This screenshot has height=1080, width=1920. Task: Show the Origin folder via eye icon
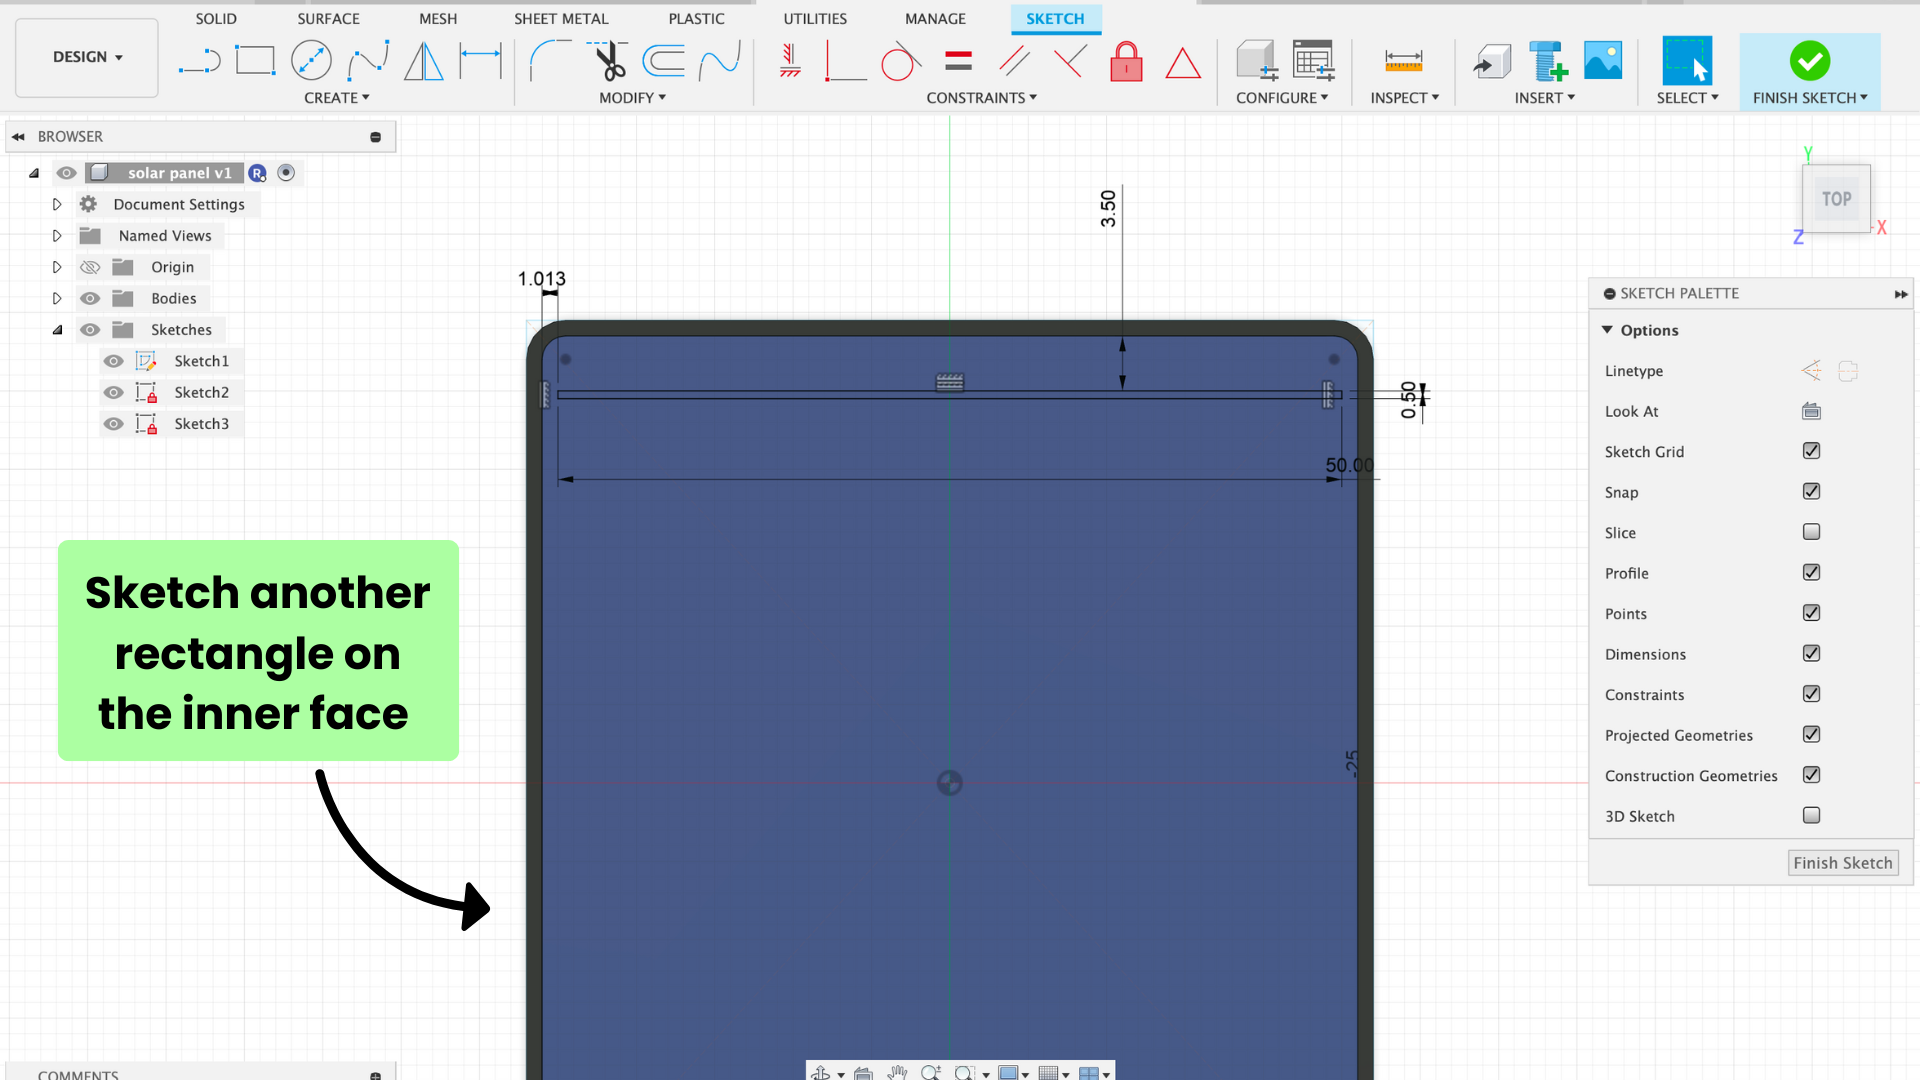(x=90, y=267)
